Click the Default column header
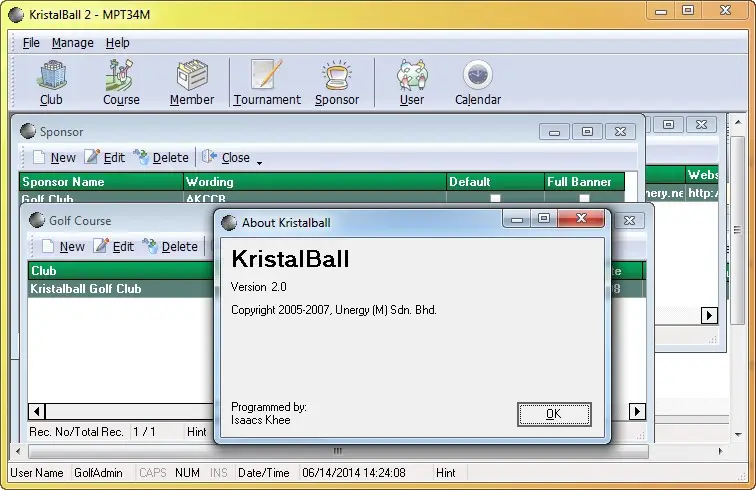756x490 pixels. [x=496, y=182]
